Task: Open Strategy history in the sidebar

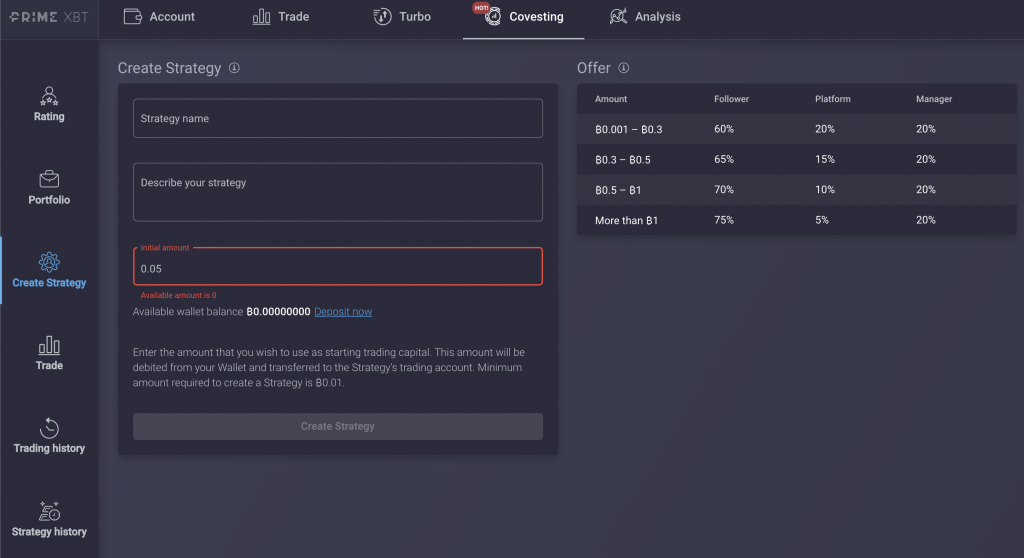Action: (49, 519)
